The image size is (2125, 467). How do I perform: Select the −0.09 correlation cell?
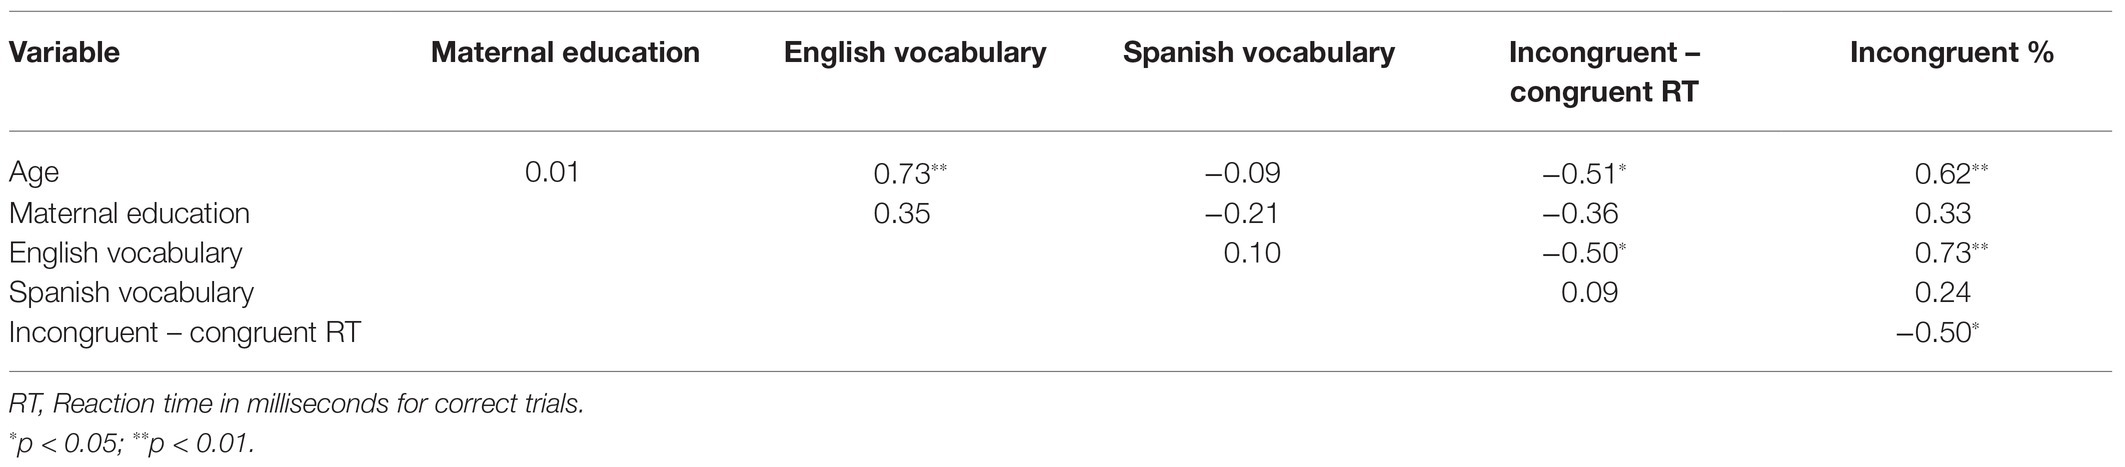[x=1240, y=173]
